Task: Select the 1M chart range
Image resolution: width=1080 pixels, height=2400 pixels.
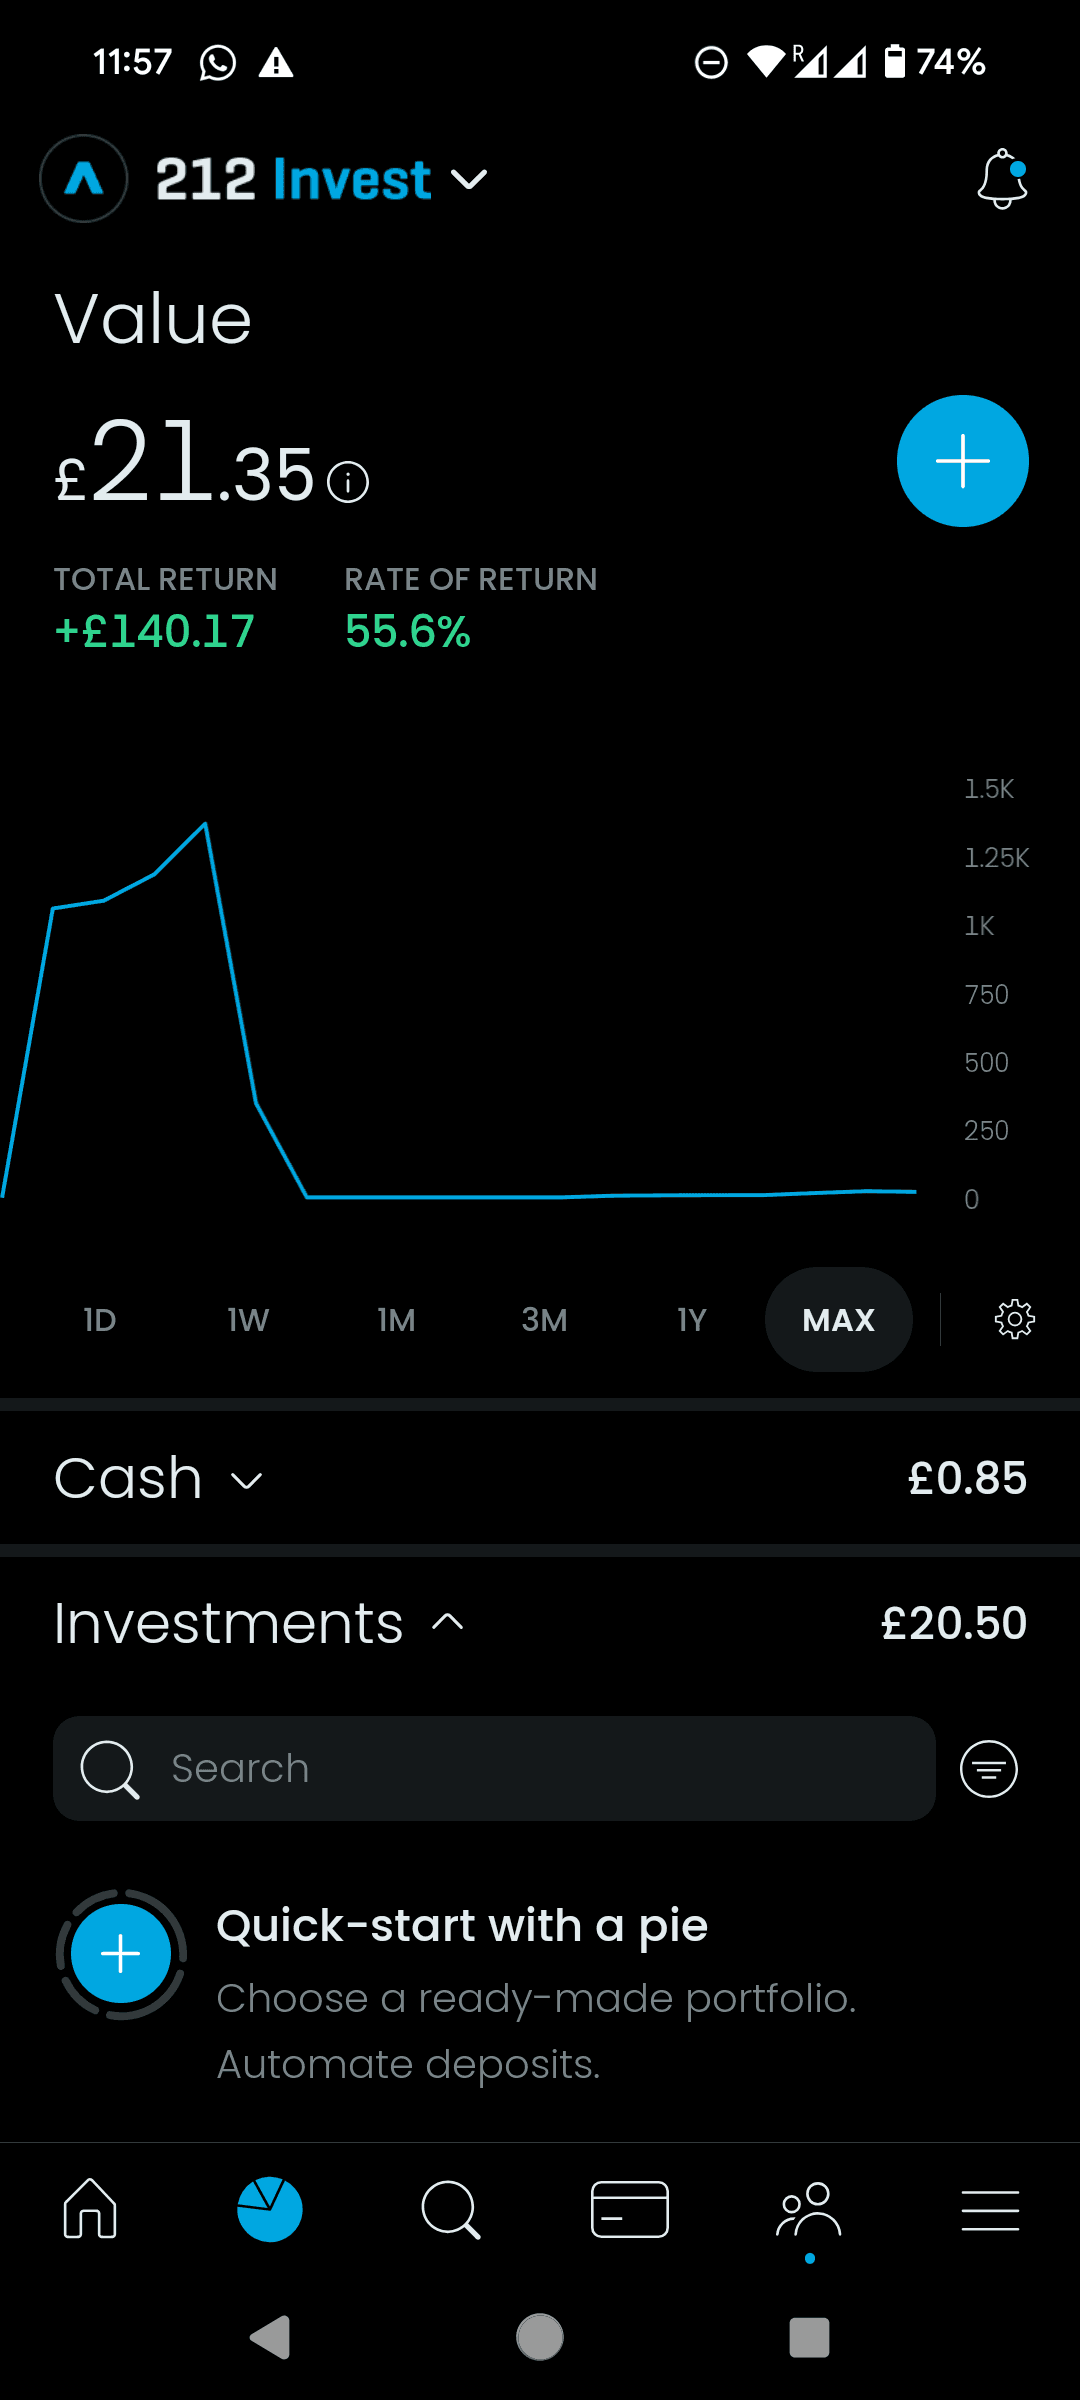Action: click(396, 1320)
